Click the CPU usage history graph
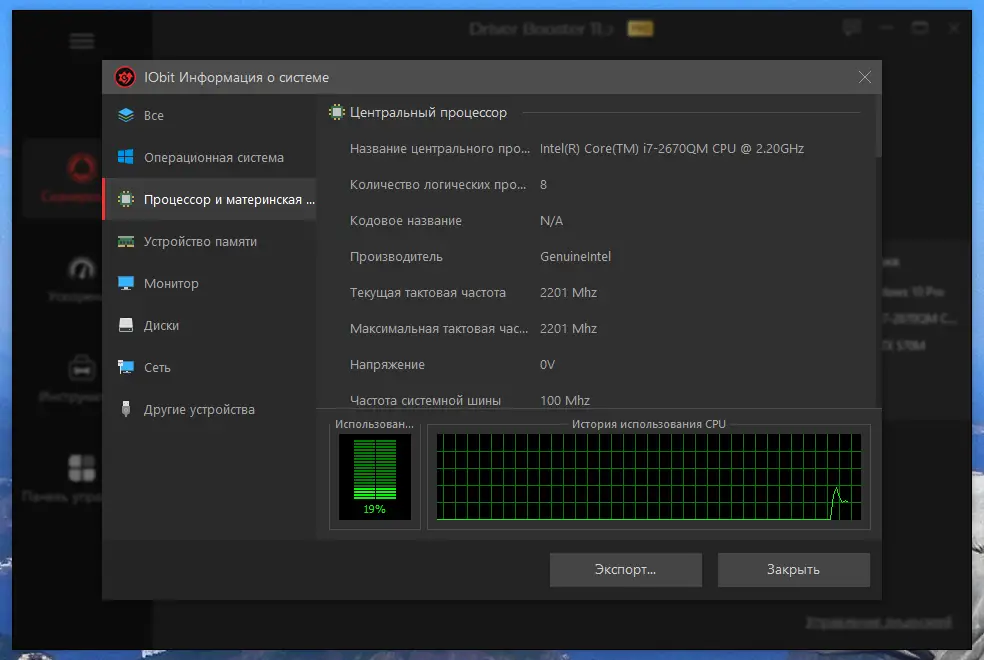 tap(649, 477)
